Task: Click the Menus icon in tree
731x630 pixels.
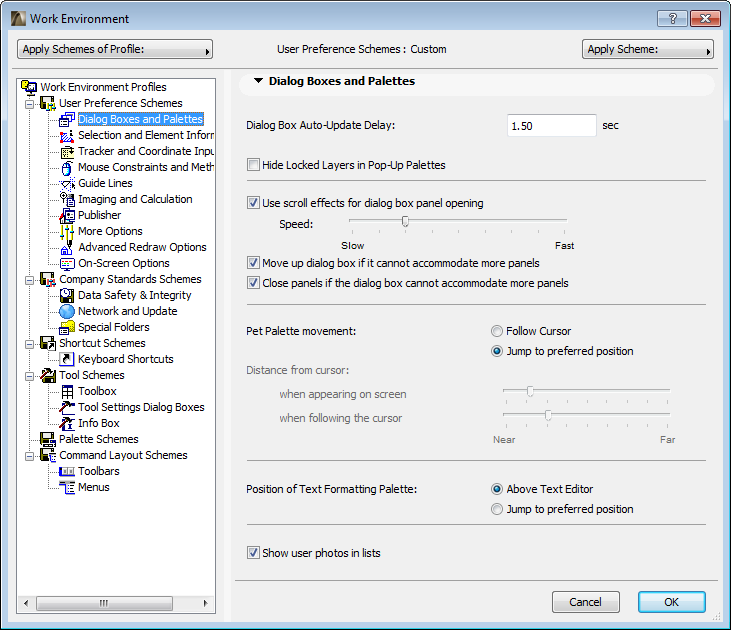Action: pos(67,487)
